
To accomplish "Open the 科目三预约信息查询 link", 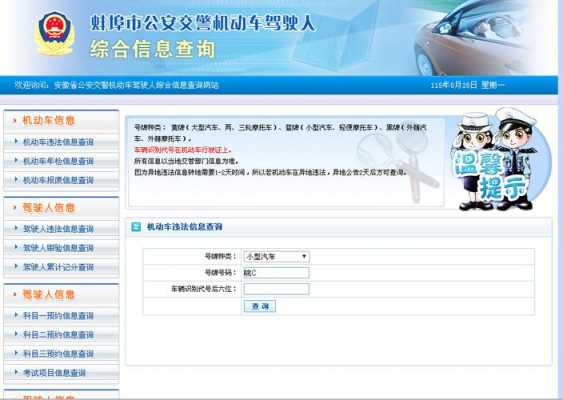I will click(x=58, y=354).
